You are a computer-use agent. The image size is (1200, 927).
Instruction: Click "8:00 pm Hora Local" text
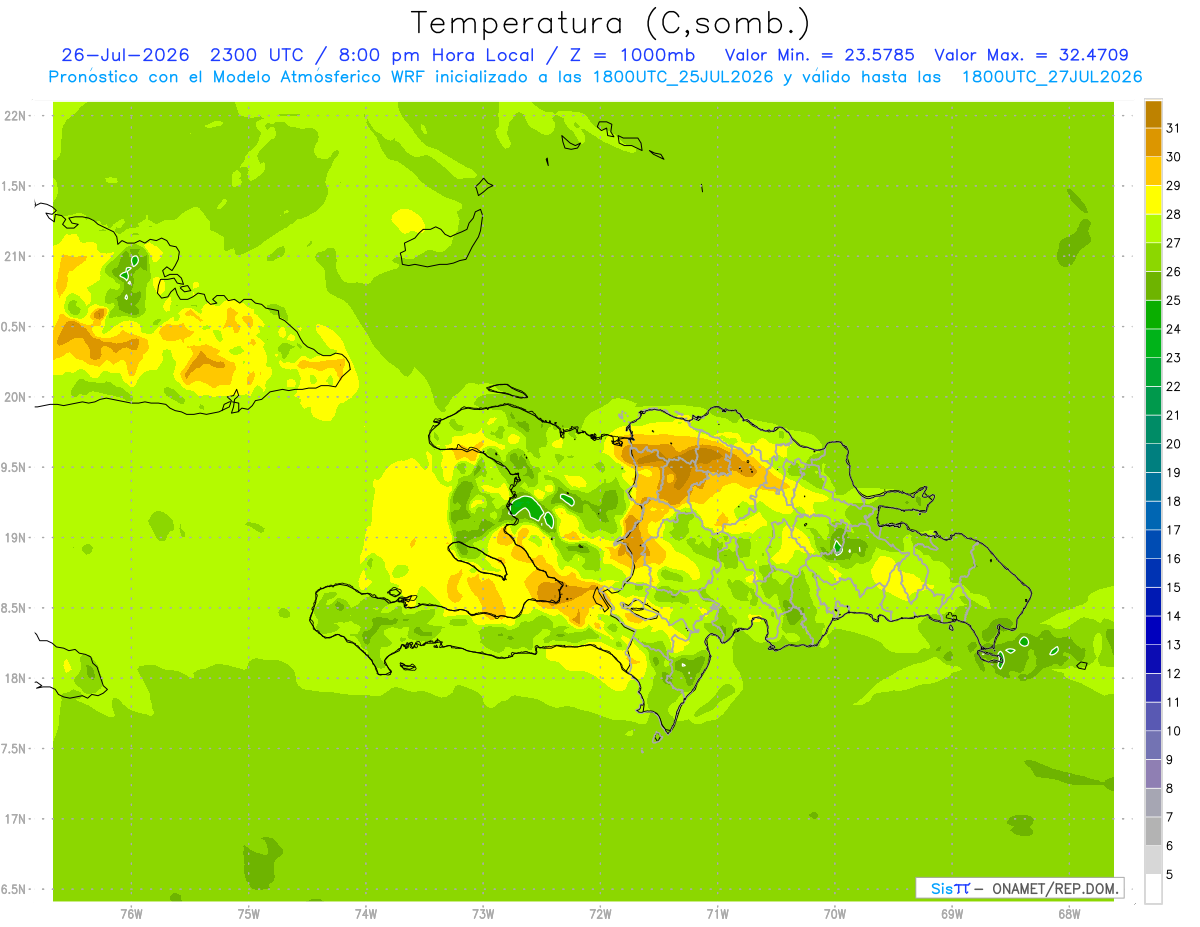tap(431, 55)
